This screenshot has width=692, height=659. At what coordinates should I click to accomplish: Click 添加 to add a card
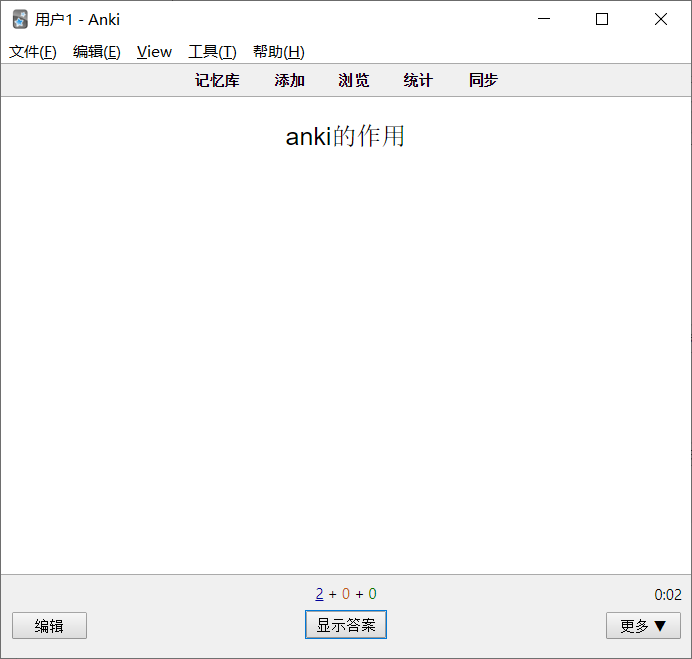coord(290,80)
